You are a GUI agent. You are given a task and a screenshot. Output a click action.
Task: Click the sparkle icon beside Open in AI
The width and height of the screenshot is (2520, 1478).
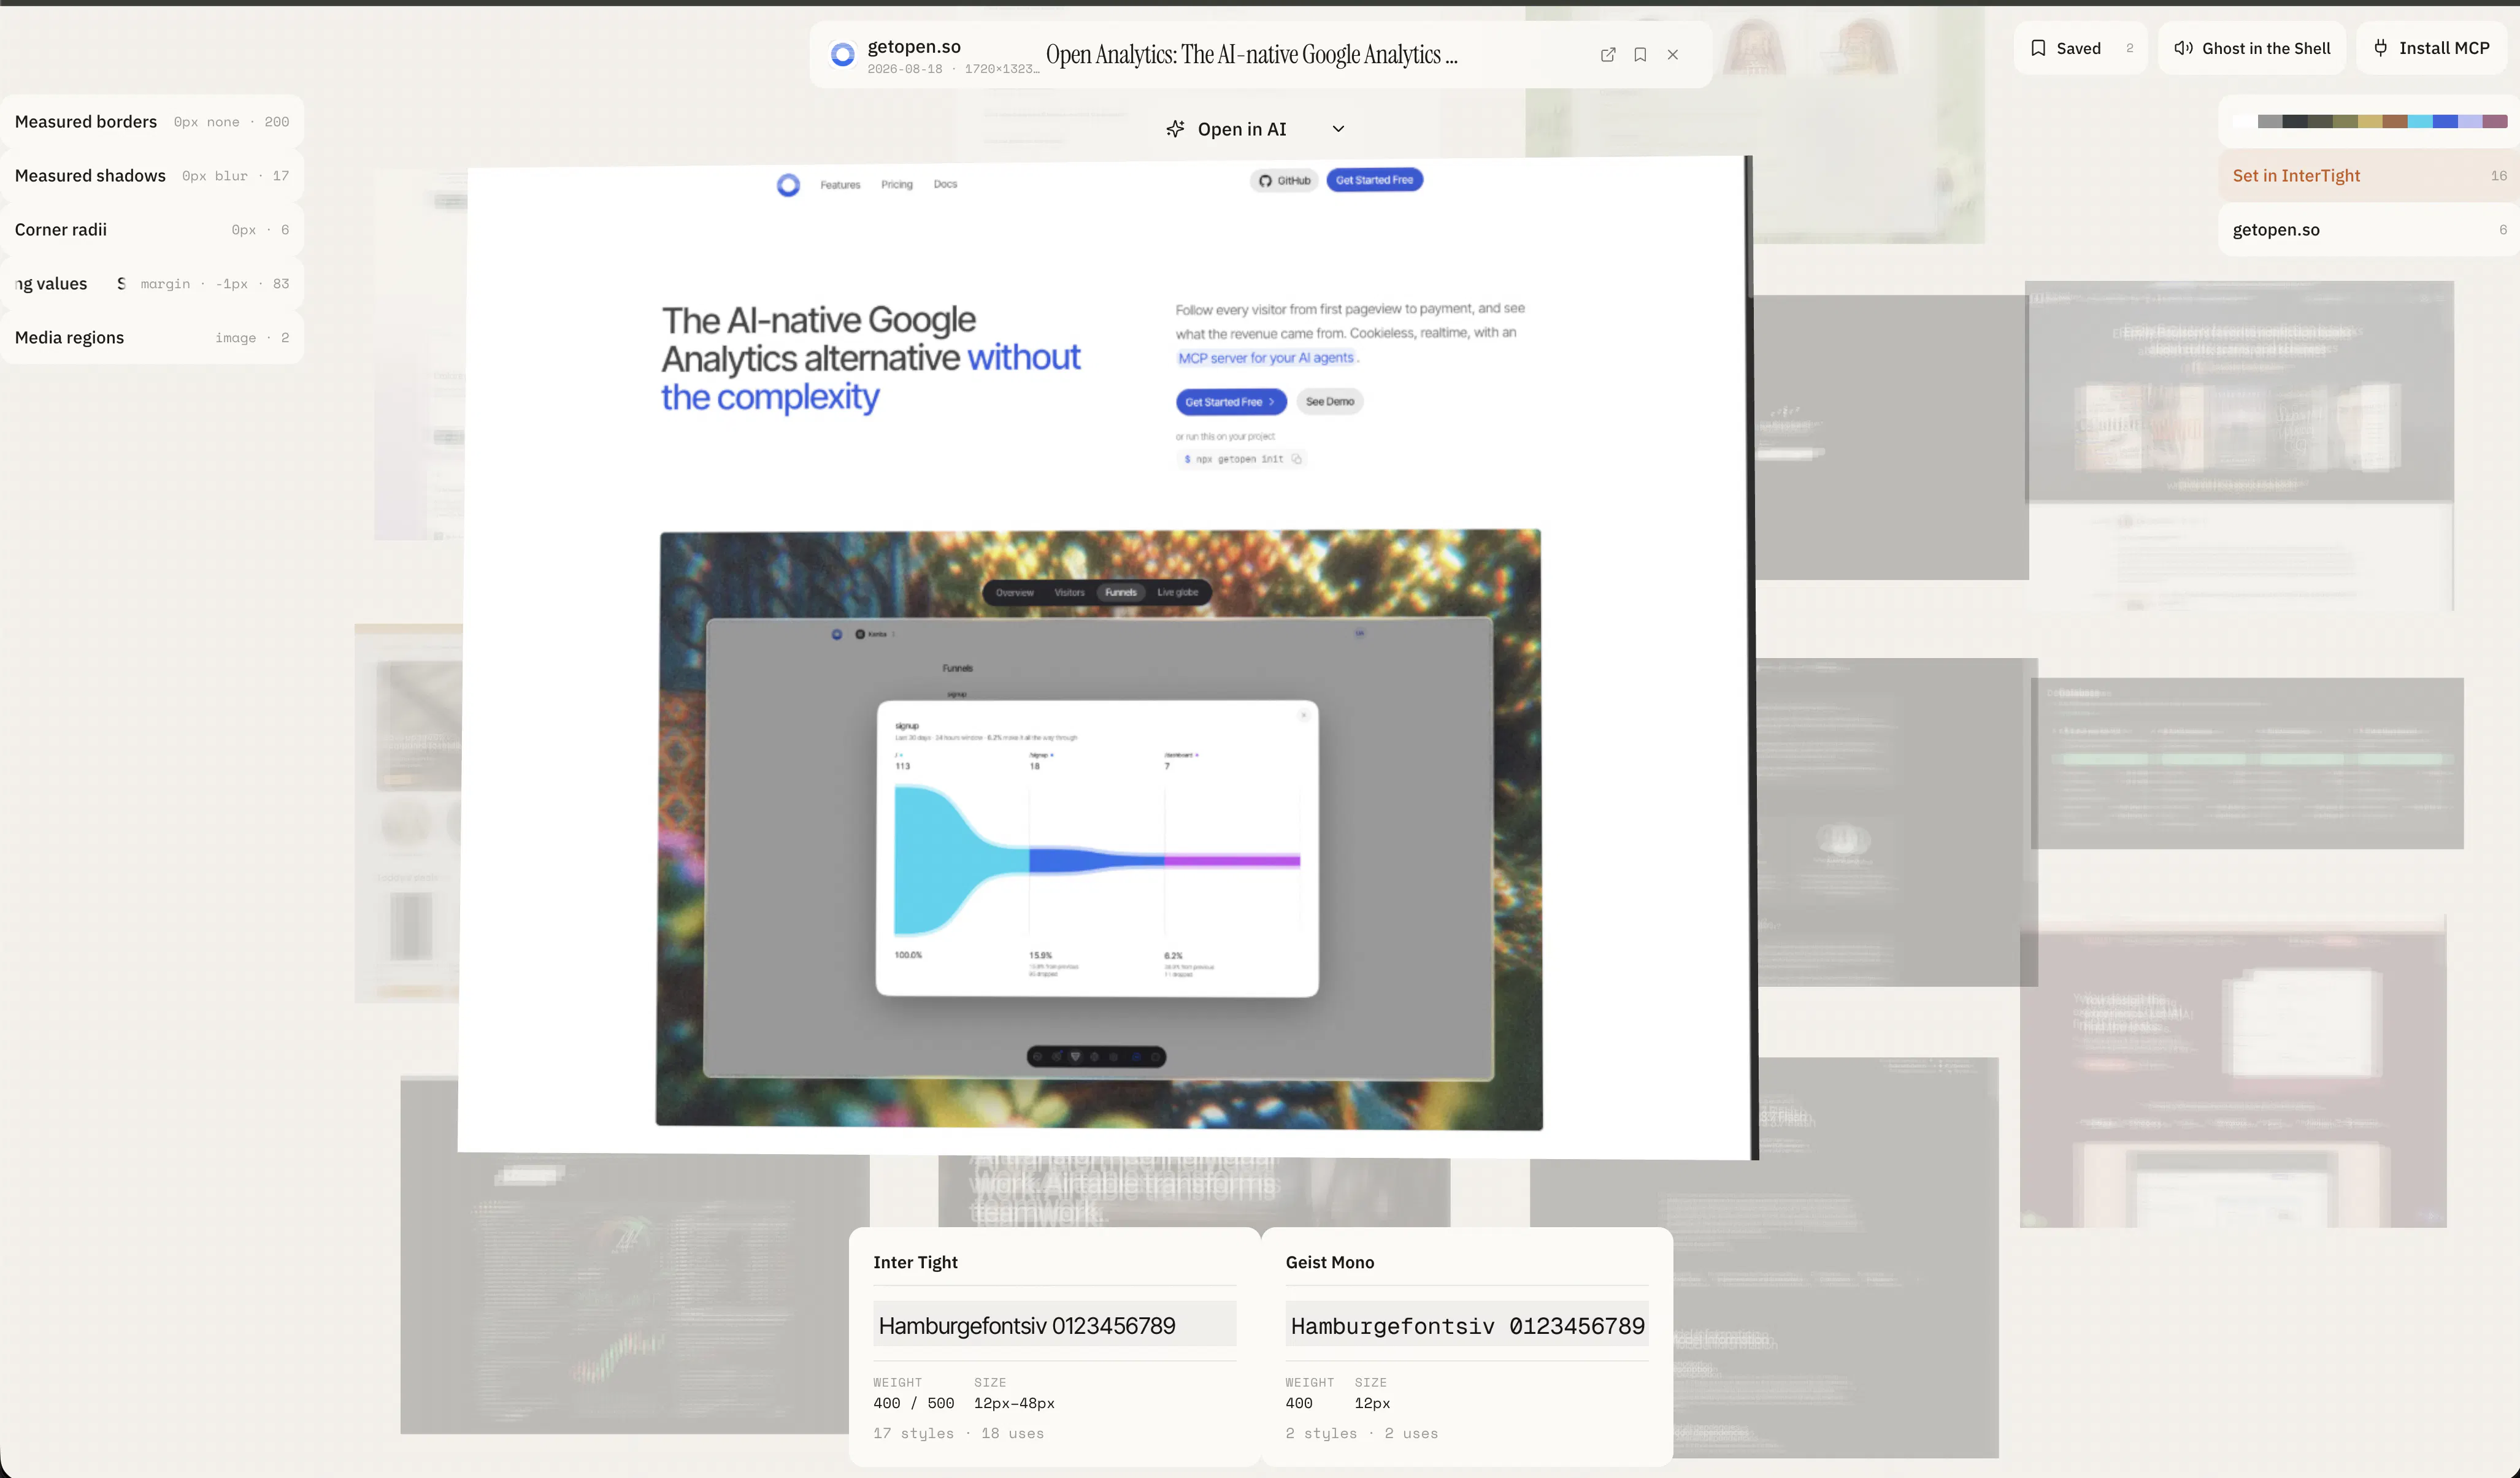point(1175,129)
